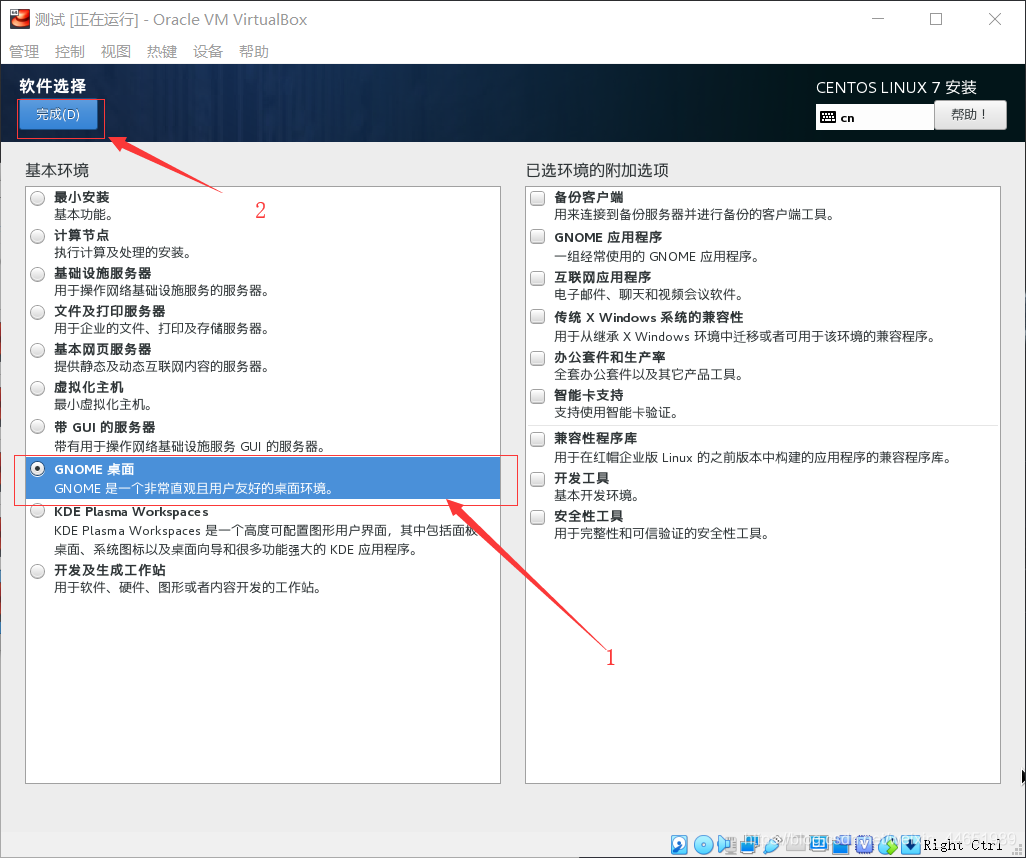Click the display settings status icon
Screen dimensions: 1026x858
(818, 844)
